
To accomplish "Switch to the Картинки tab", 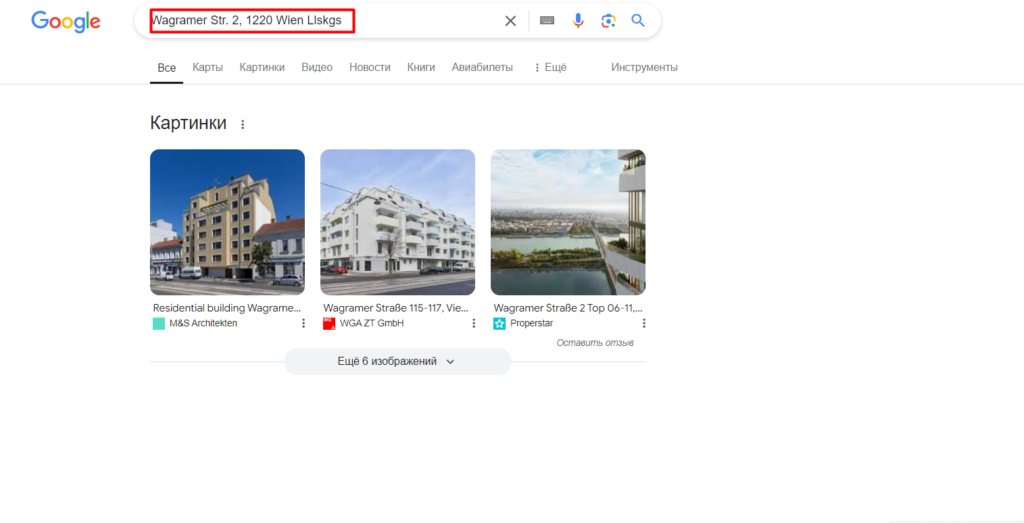I will pos(262,67).
